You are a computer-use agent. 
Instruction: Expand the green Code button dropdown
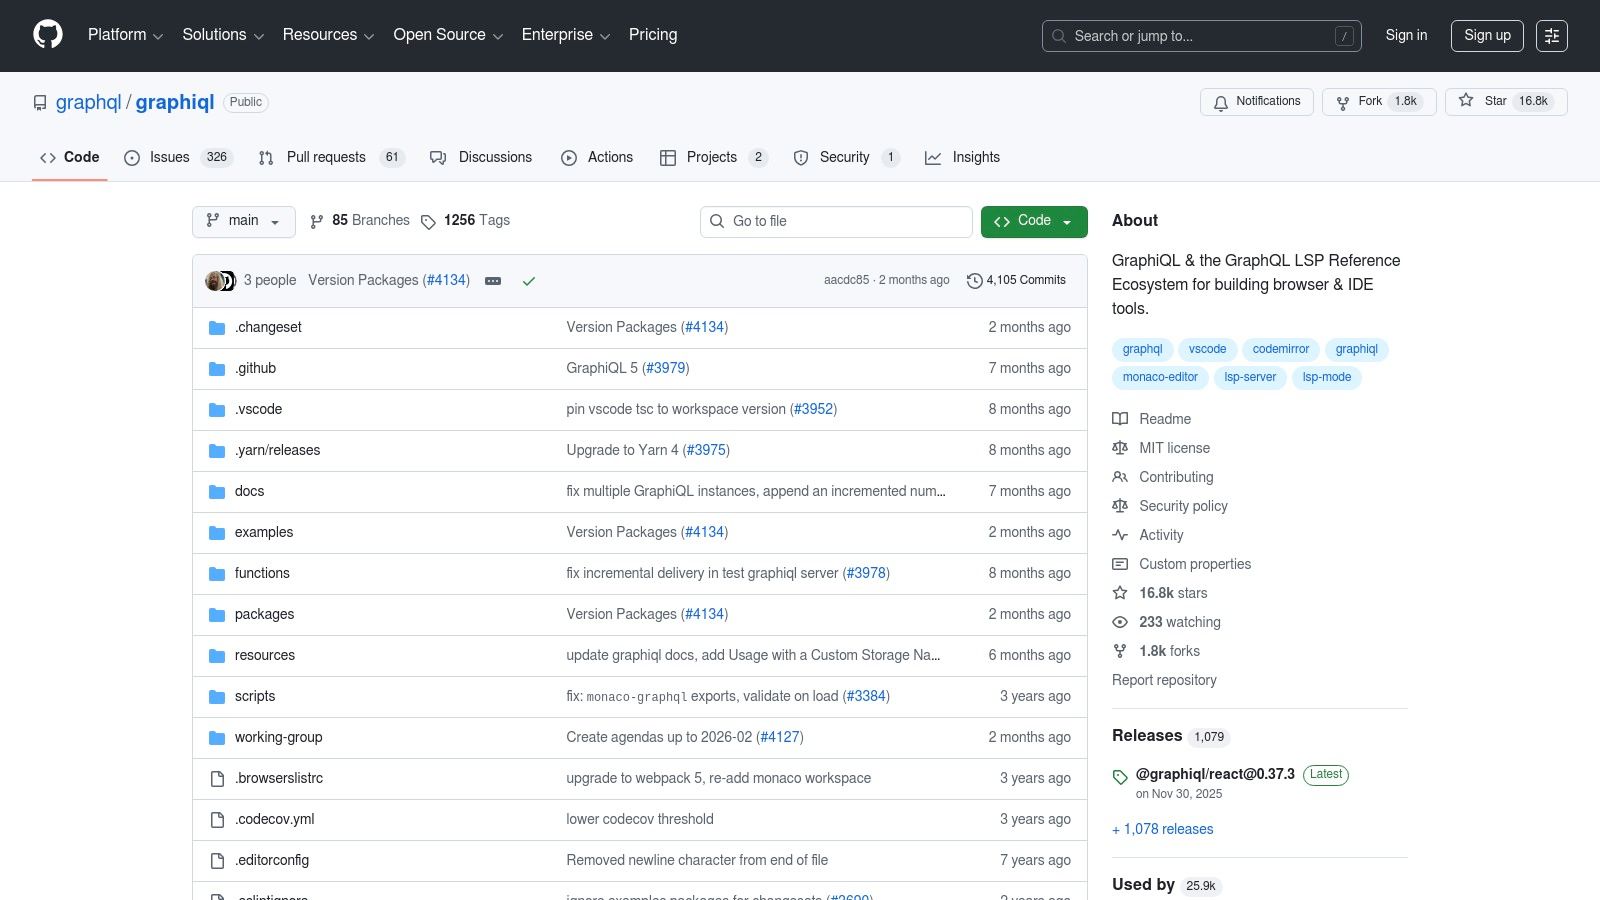point(1066,221)
